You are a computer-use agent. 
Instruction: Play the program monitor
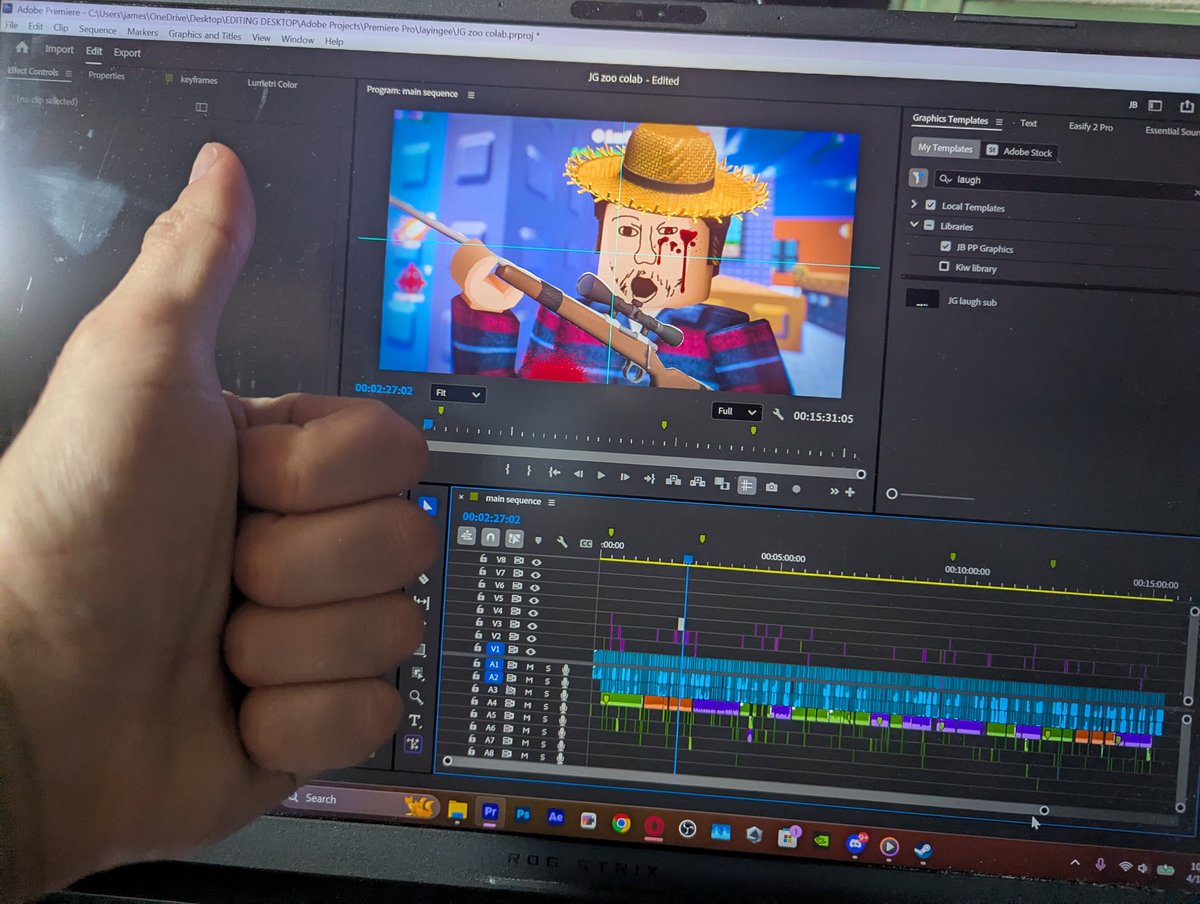click(x=601, y=475)
